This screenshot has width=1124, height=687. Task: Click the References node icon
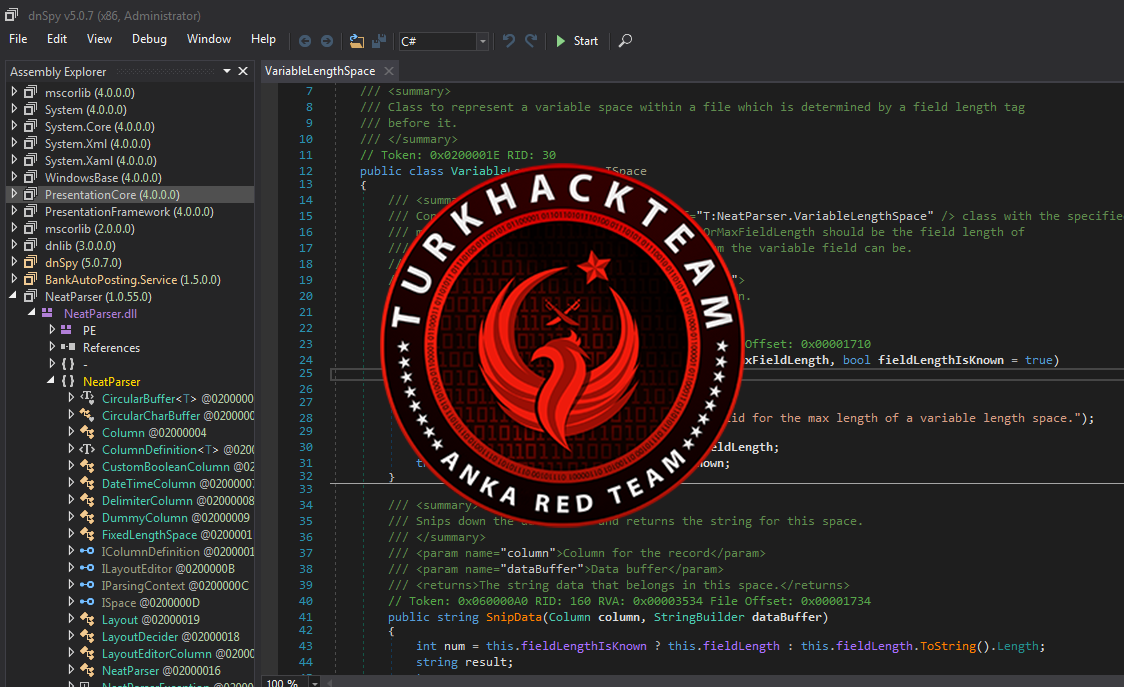pyautogui.click(x=68, y=347)
